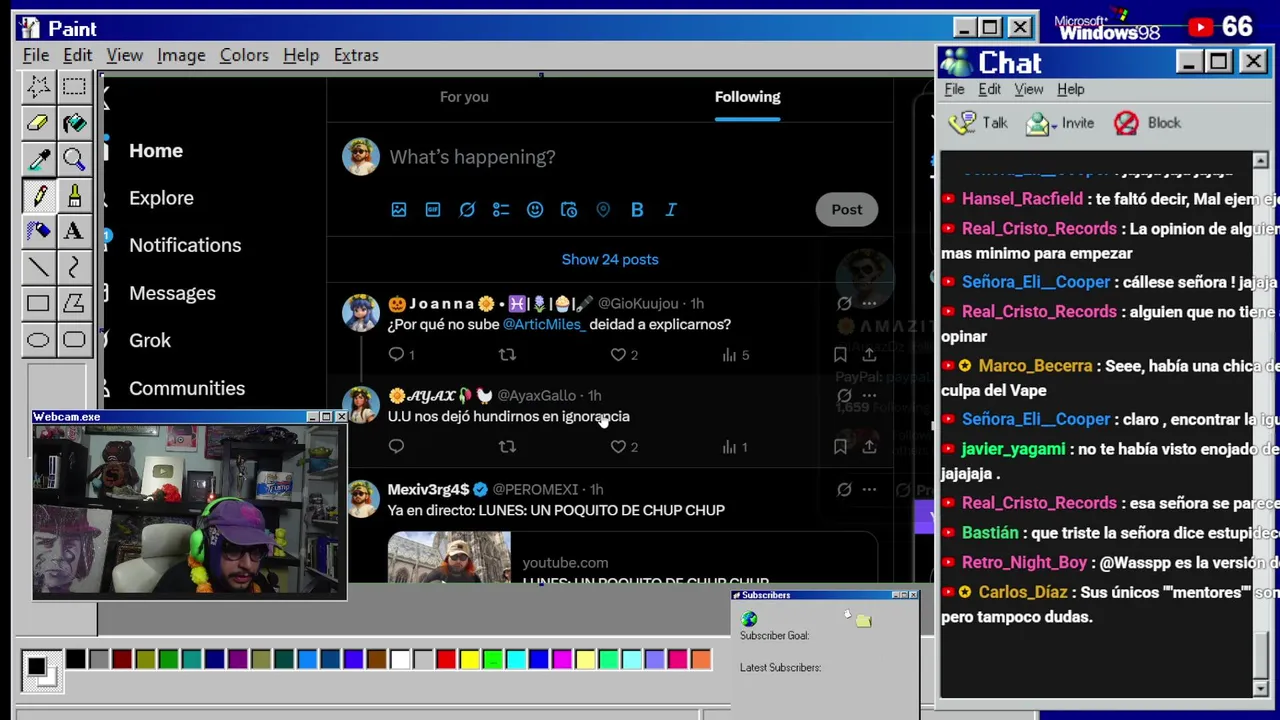
Task: Open Paint's Extras menu
Action: (x=356, y=55)
